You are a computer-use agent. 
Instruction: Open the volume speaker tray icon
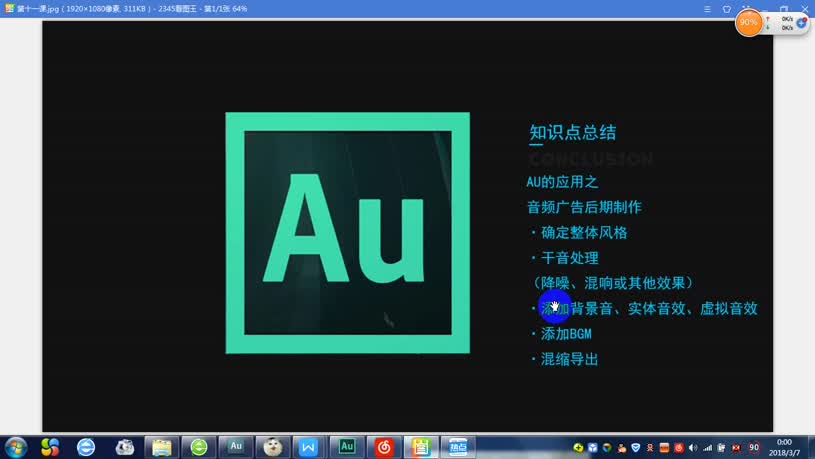coord(693,448)
